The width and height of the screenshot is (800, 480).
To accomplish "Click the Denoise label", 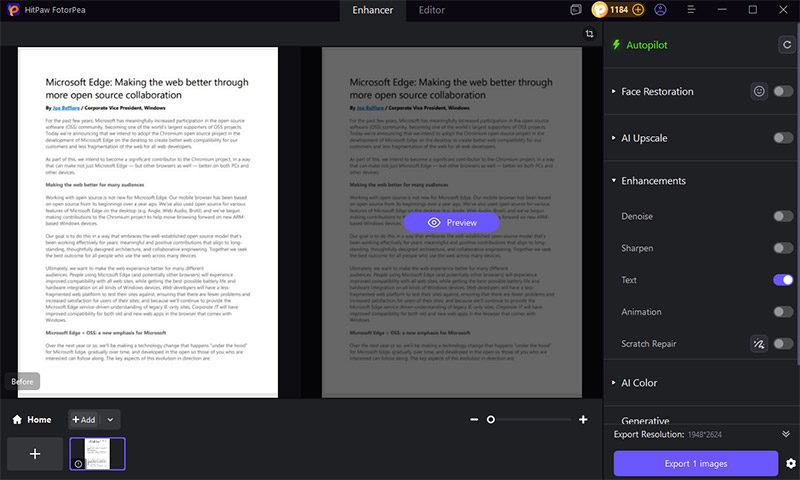I will tap(637, 216).
